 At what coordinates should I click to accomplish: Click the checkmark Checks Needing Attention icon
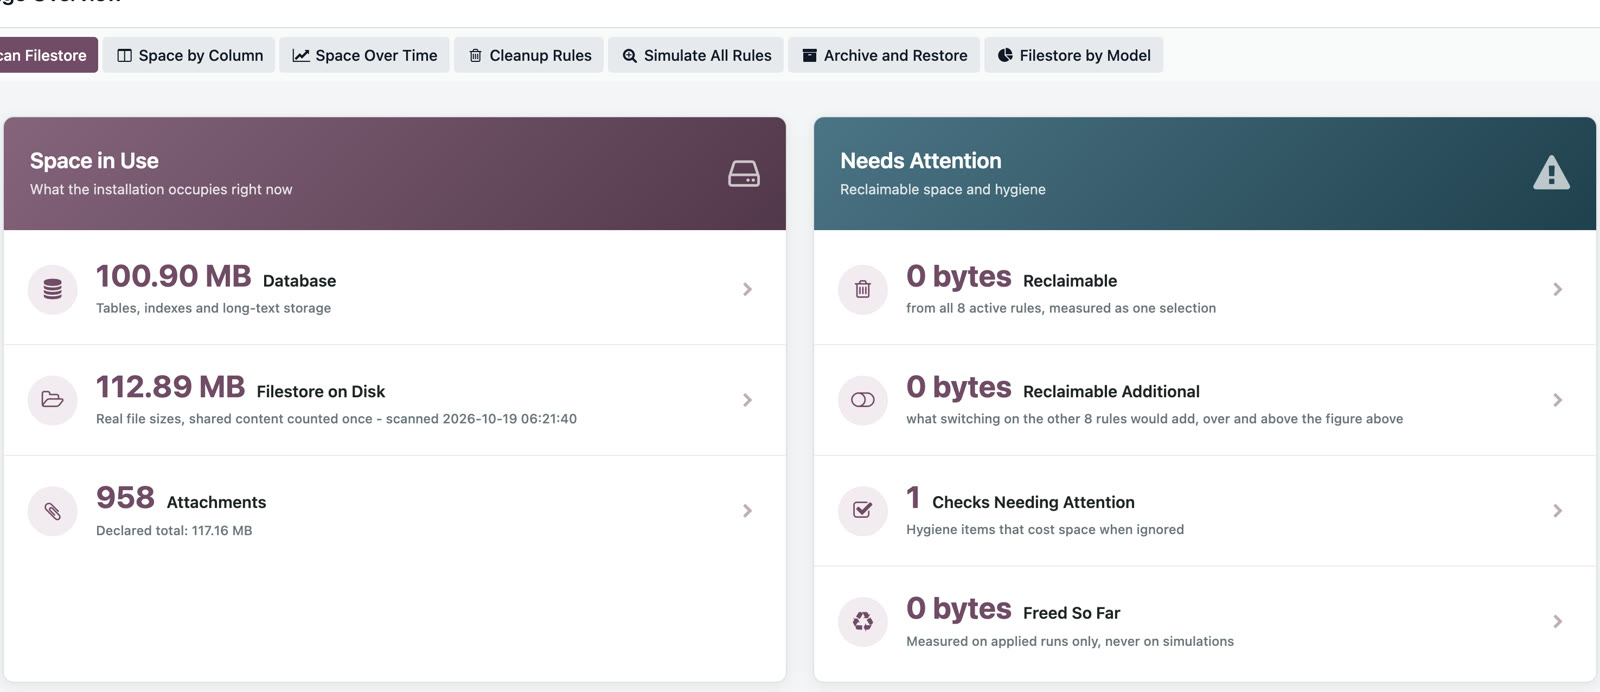[863, 511]
